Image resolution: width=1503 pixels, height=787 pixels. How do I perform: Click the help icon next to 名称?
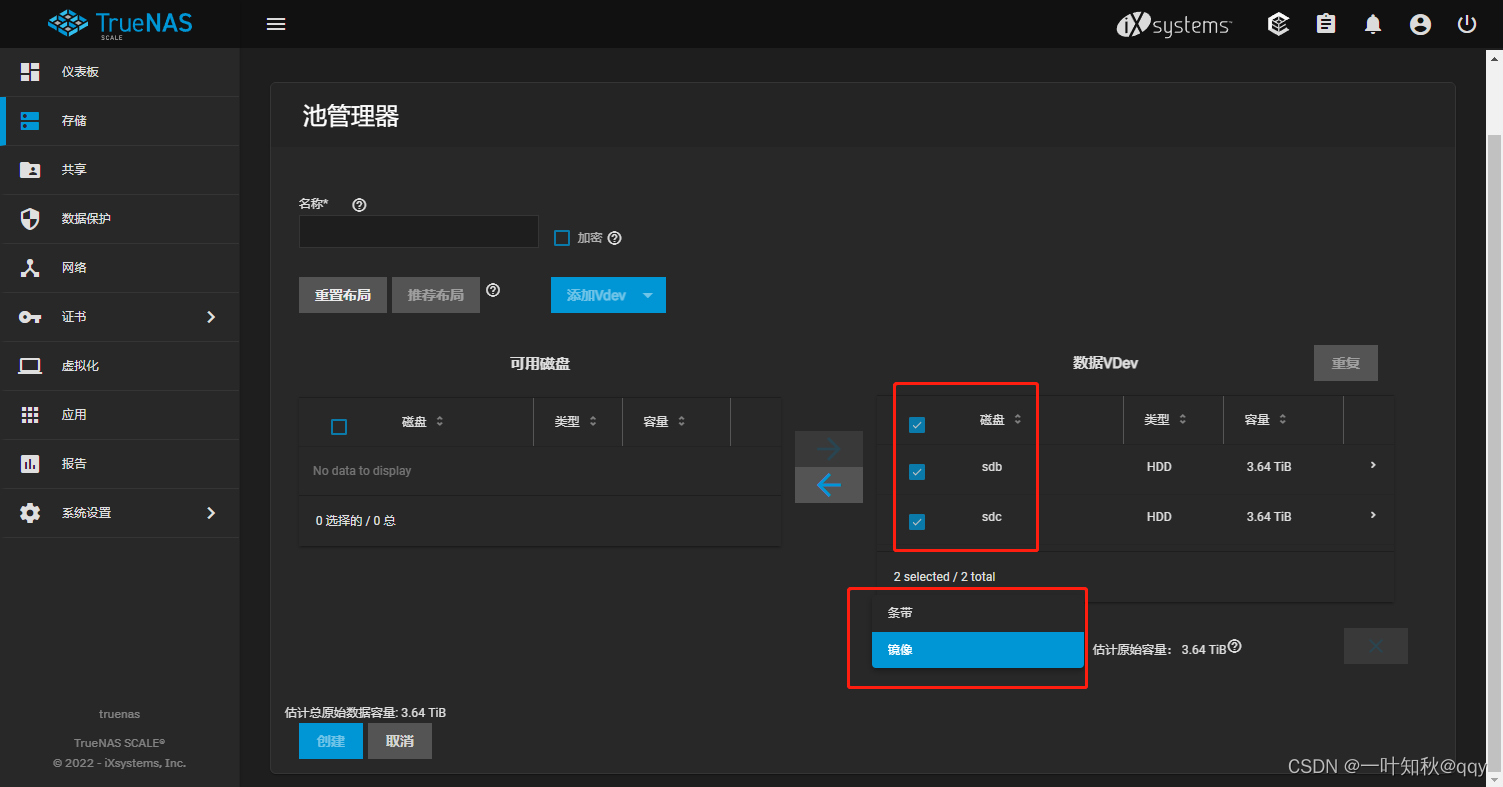360,205
